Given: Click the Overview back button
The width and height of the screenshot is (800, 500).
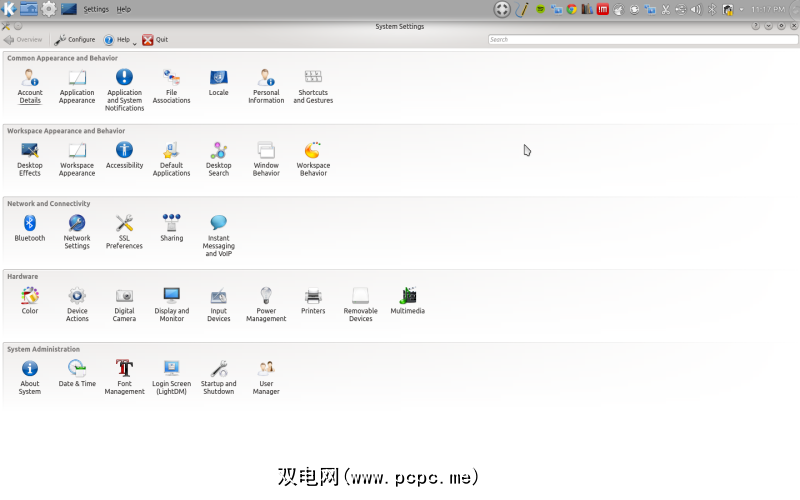Looking at the screenshot, I should [x=23, y=40].
